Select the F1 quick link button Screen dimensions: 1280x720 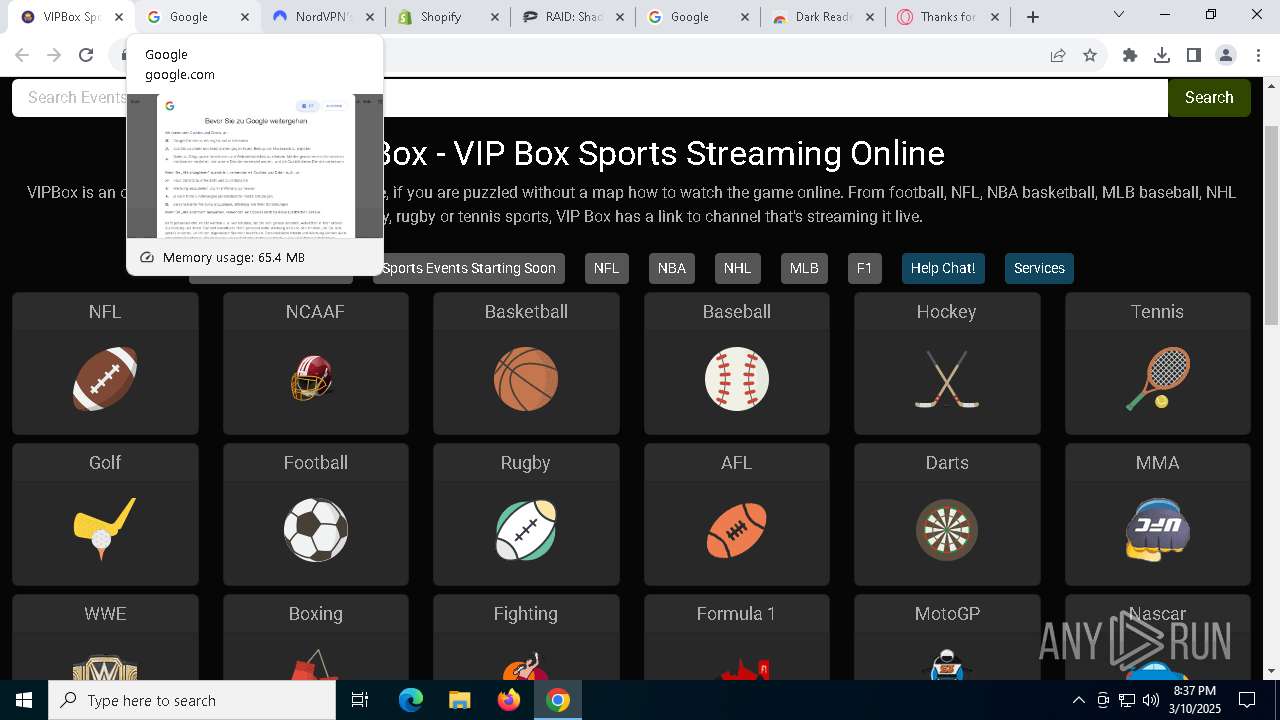865,268
